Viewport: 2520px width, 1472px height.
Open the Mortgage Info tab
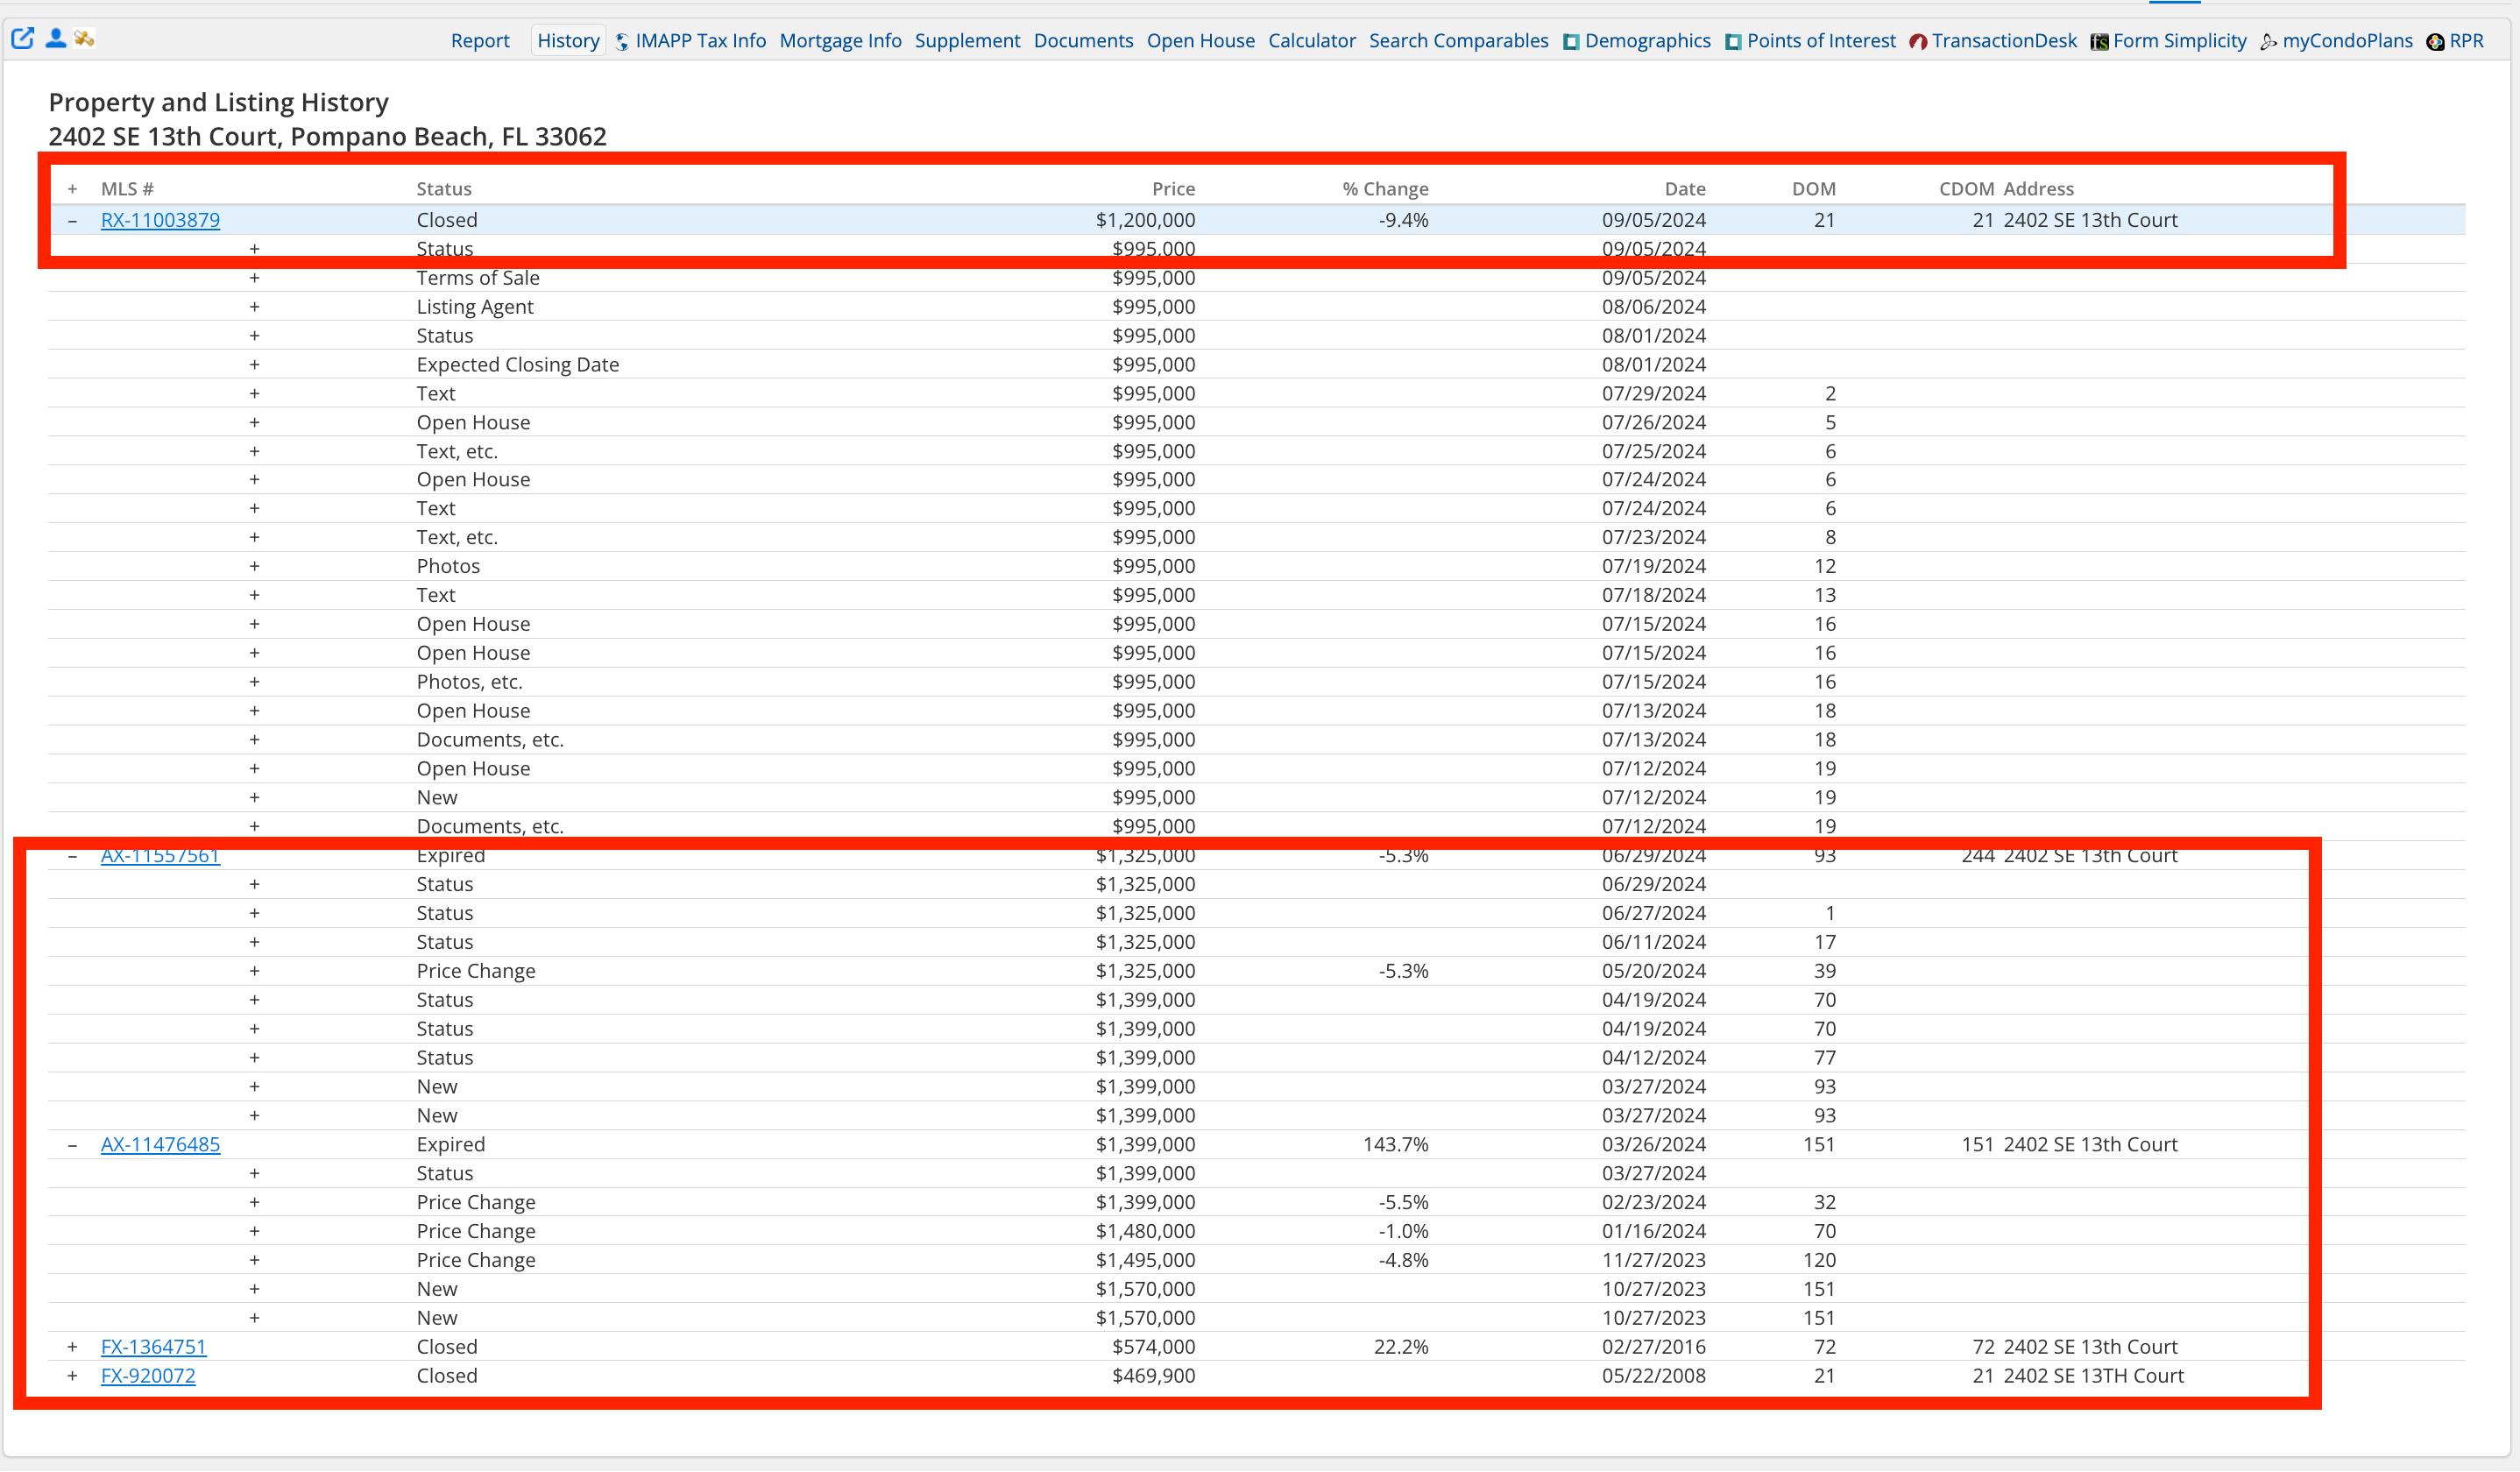point(840,41)
